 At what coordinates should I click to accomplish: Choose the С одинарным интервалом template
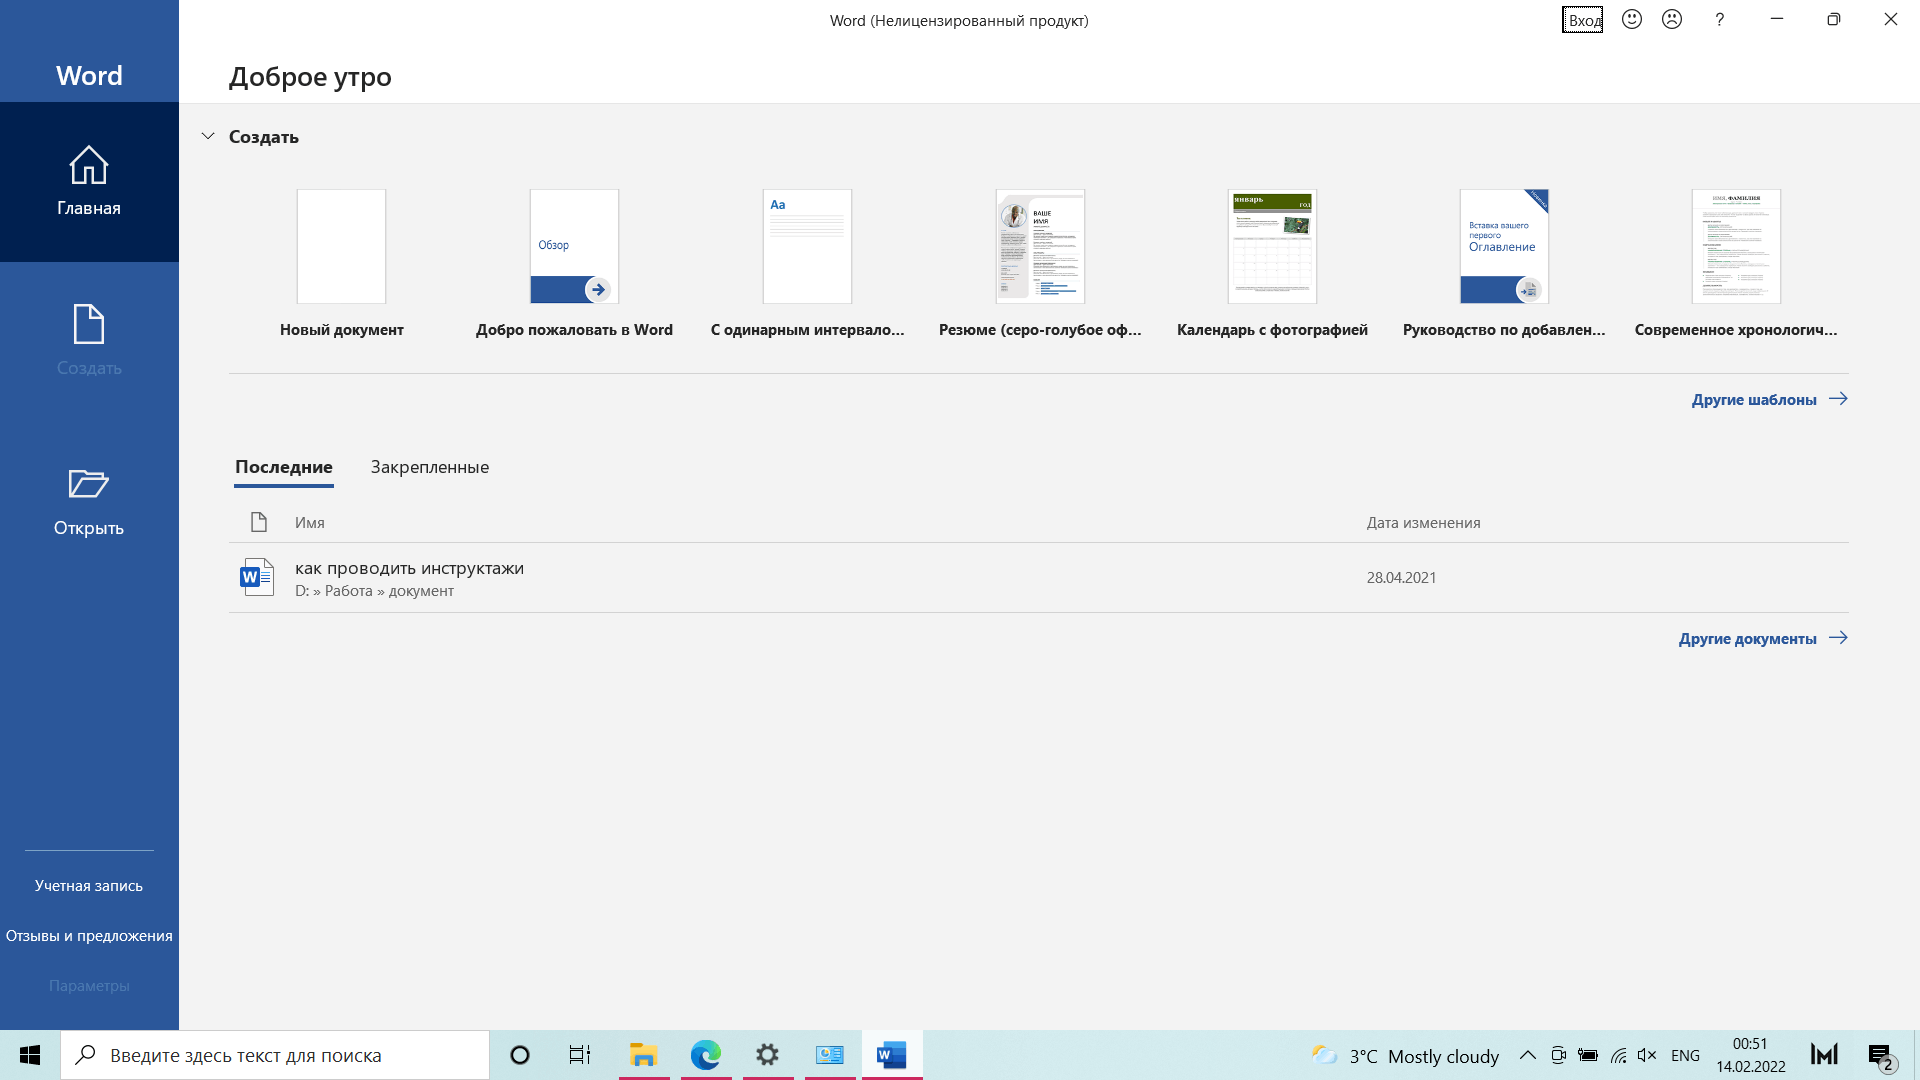tap(807, 264)
